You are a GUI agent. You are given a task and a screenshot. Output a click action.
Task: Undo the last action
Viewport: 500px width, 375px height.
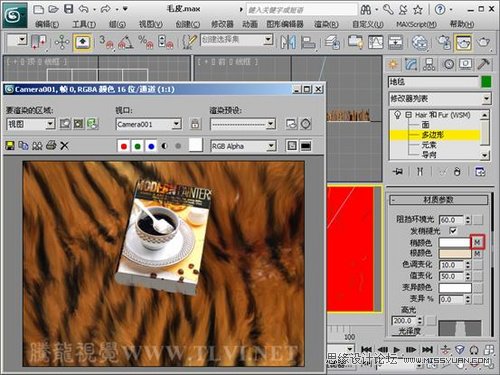point(83,9)
